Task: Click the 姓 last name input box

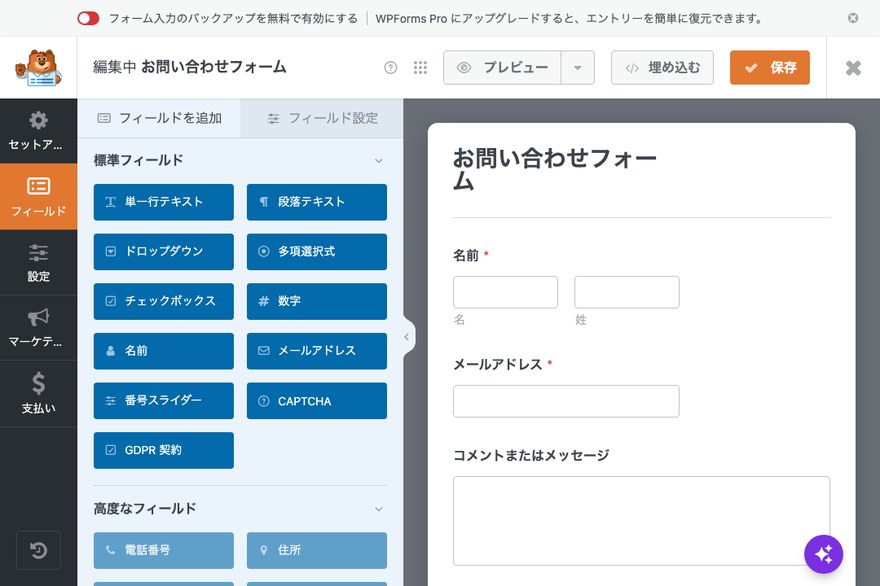Action: pos(626,292)
